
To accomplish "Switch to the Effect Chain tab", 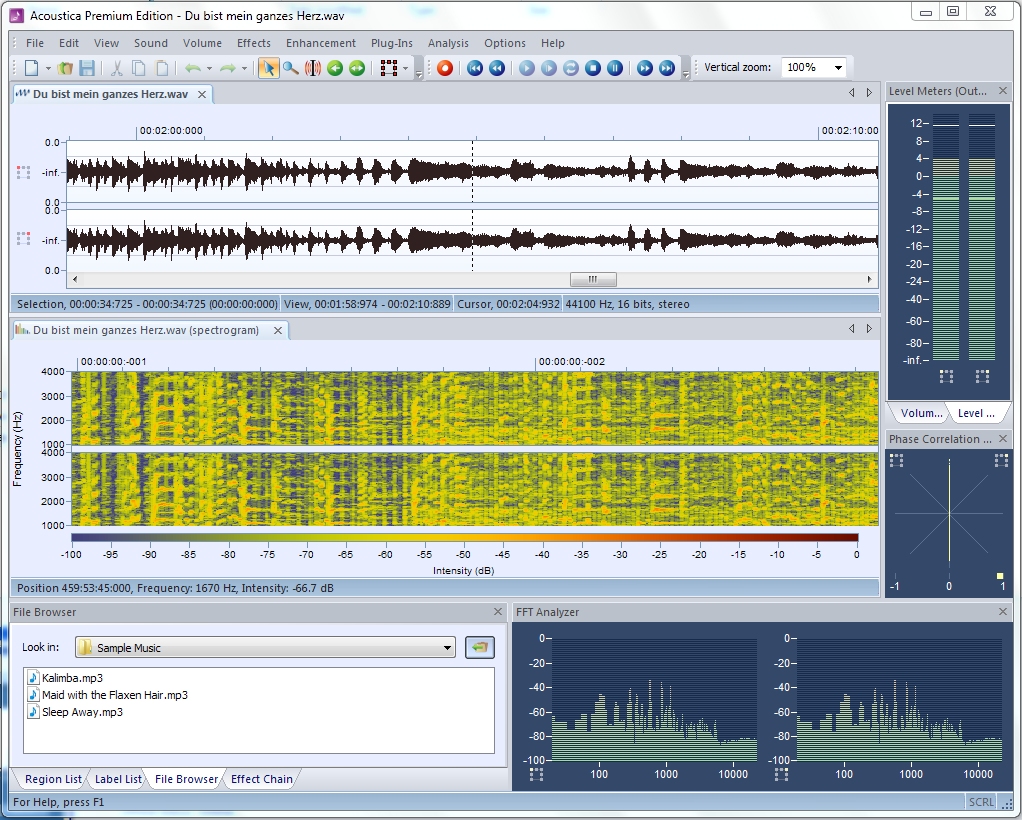I will click(x=261, y=779).
